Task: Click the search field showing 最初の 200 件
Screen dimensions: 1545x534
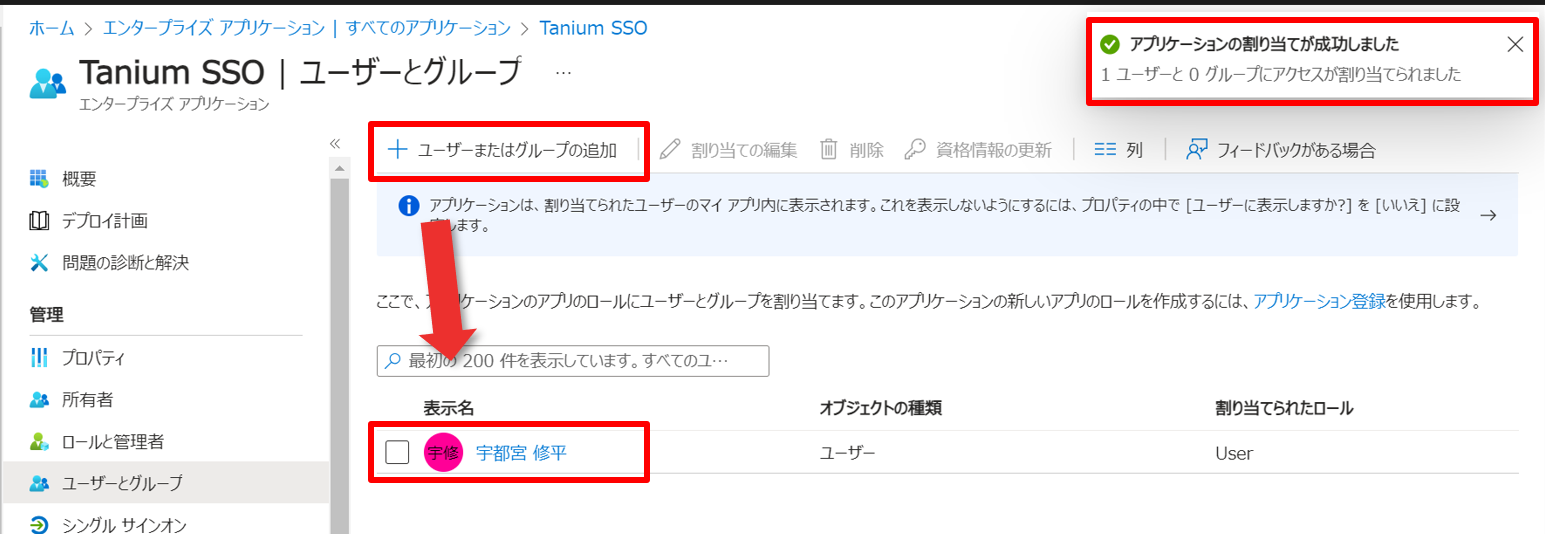Action: point(573,361)
